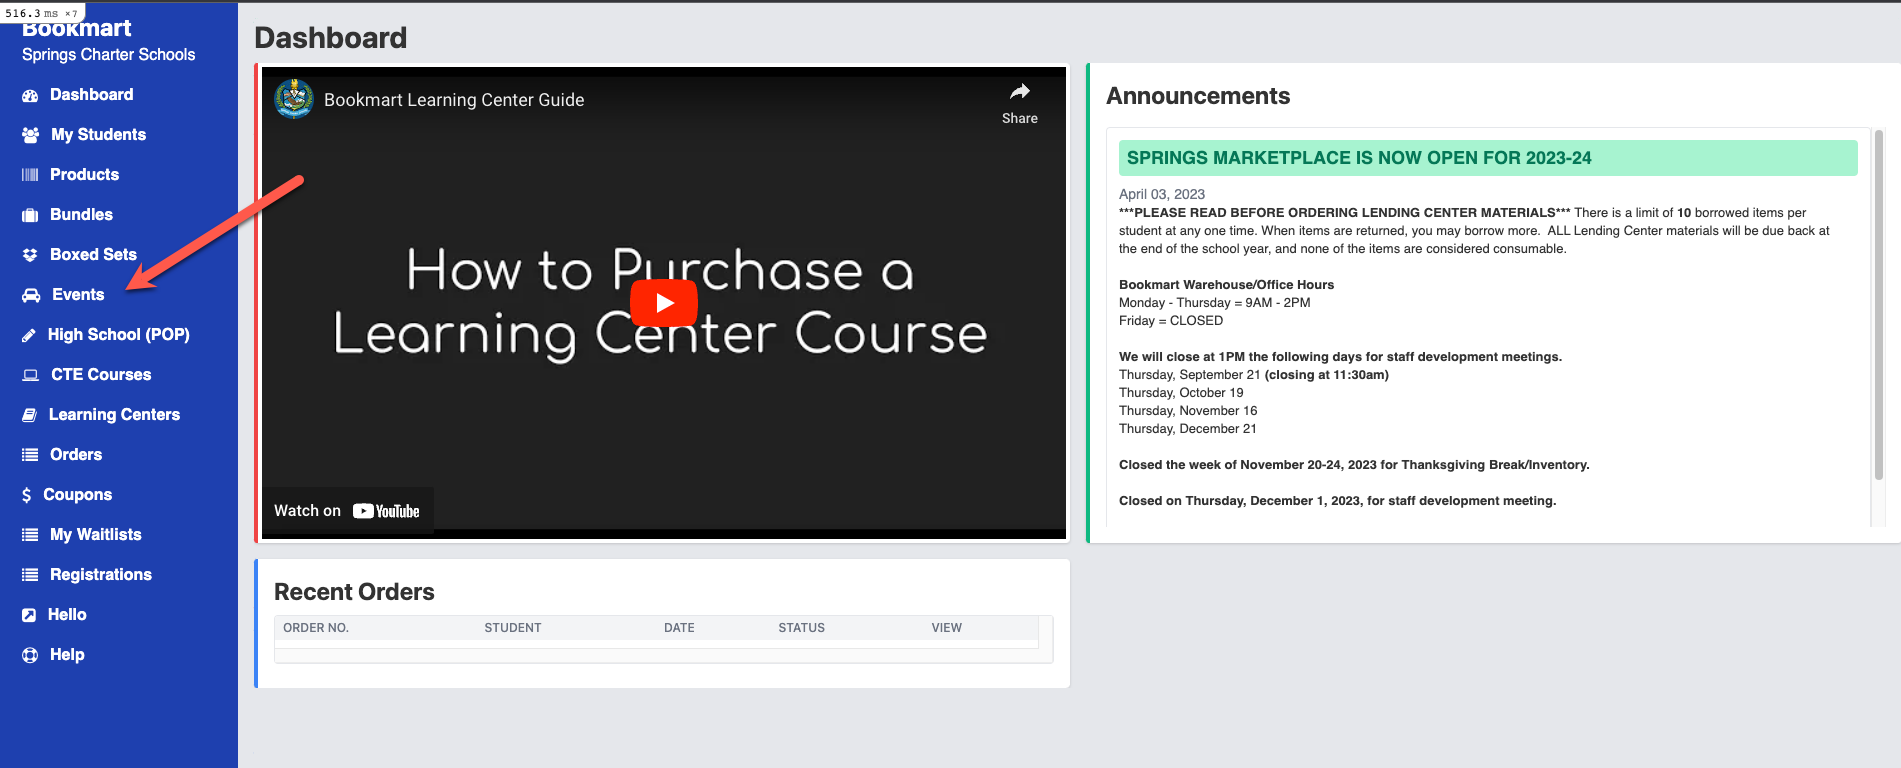Viewport: 1901px width, 768px height.
Task: Click the Bookmart logo text
Action: pos(76,28)
